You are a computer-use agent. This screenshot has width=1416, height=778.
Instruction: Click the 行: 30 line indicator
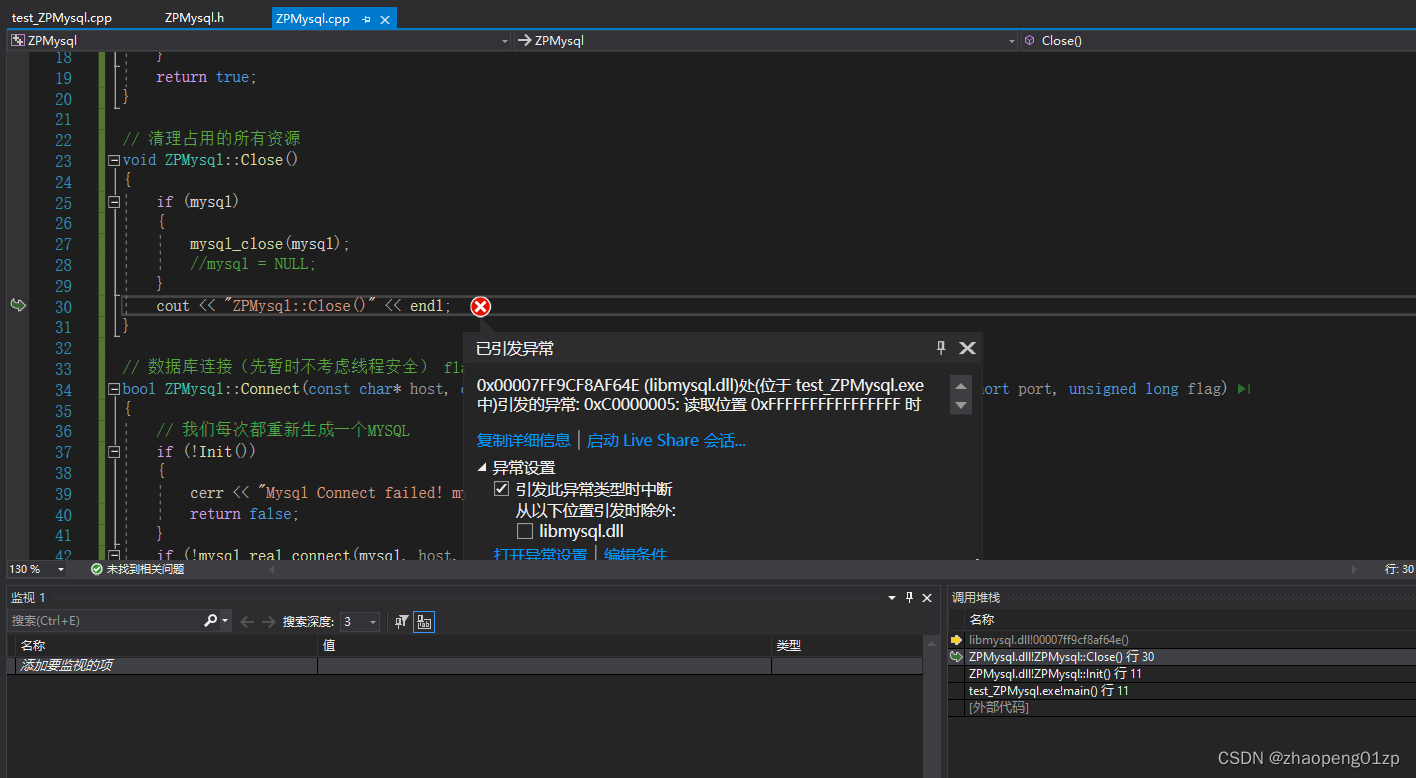[1399, 569]
